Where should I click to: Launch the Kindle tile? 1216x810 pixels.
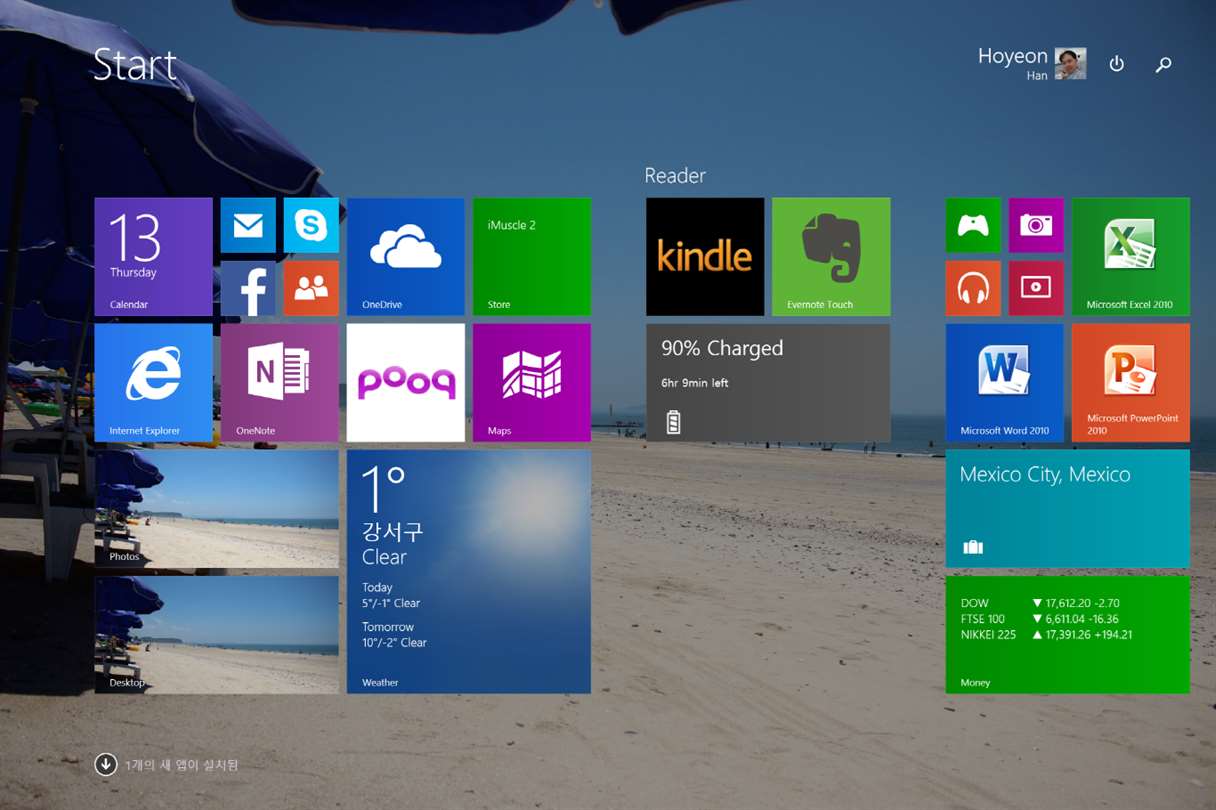[705, 257]
